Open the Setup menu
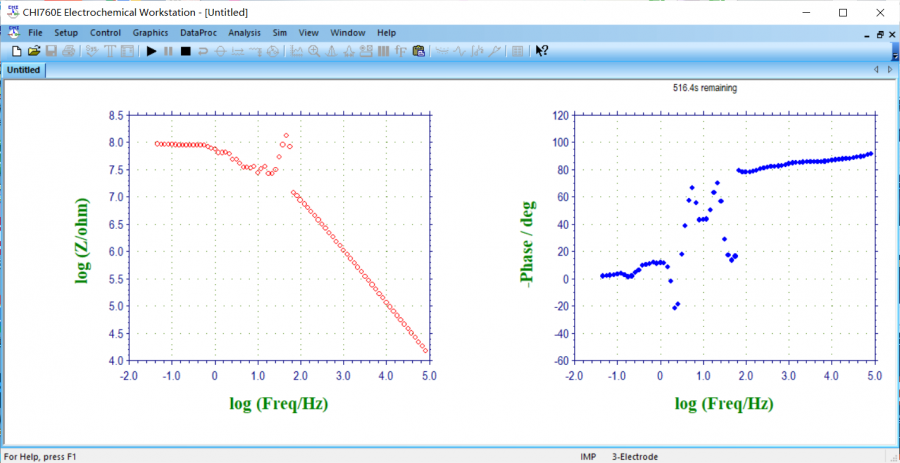Screen dimensions: 900x463 tap(66, 33)
